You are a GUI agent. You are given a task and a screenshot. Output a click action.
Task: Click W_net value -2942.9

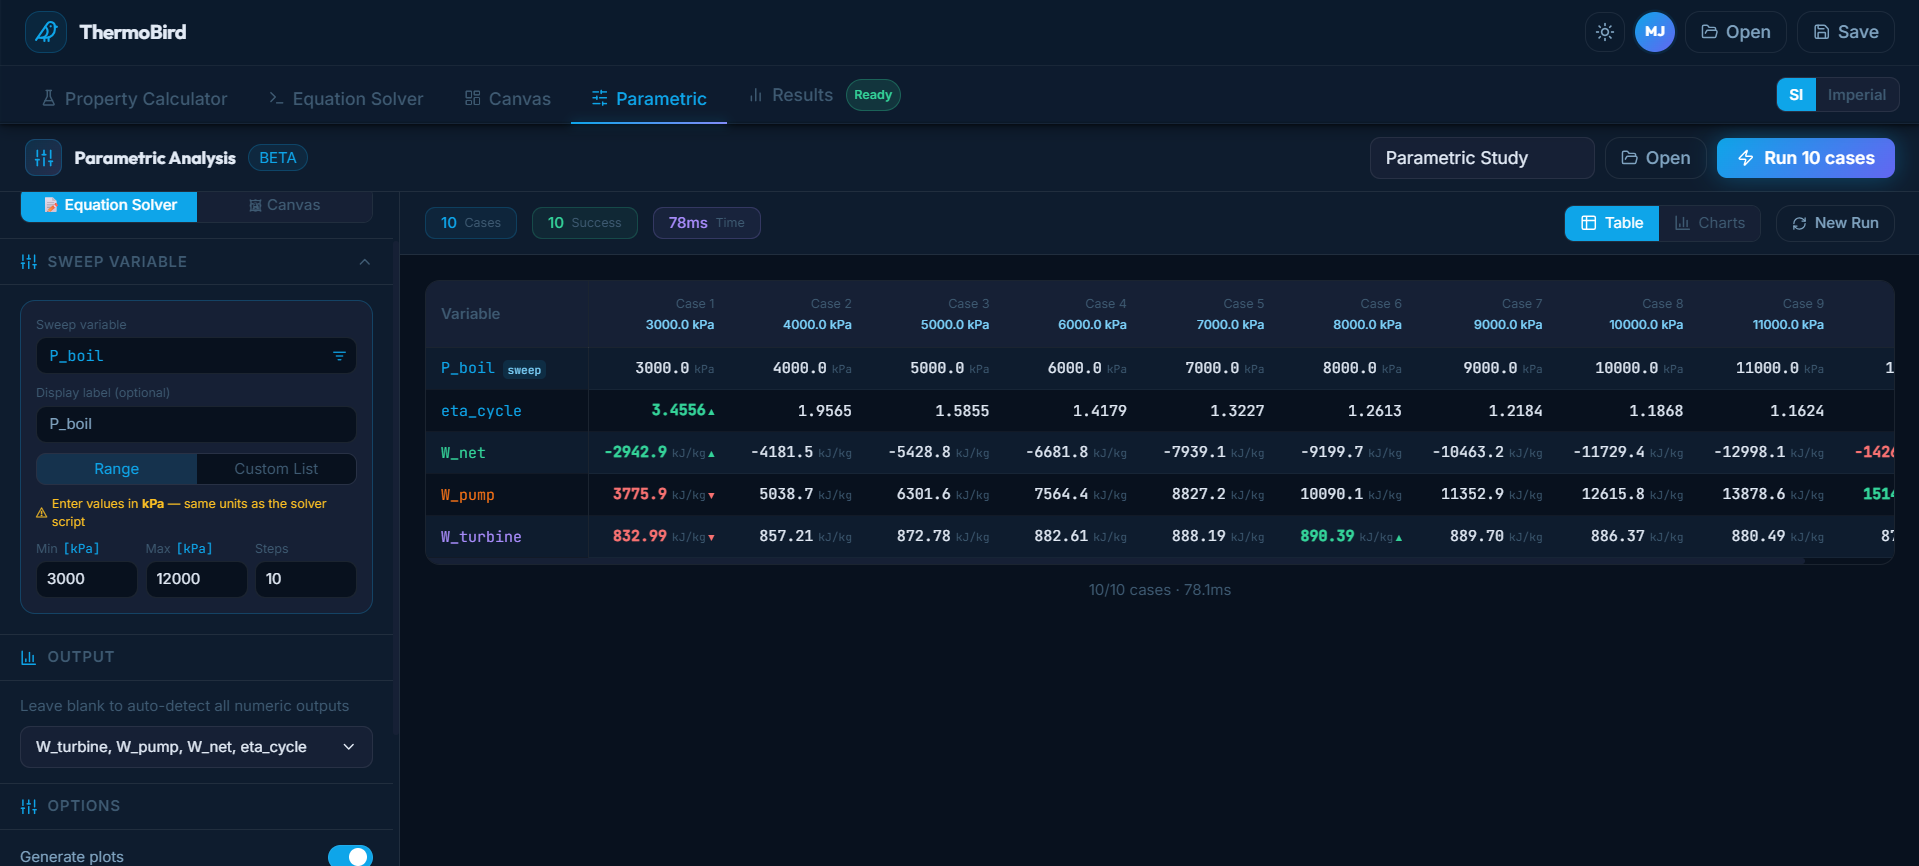coord(636,452)
